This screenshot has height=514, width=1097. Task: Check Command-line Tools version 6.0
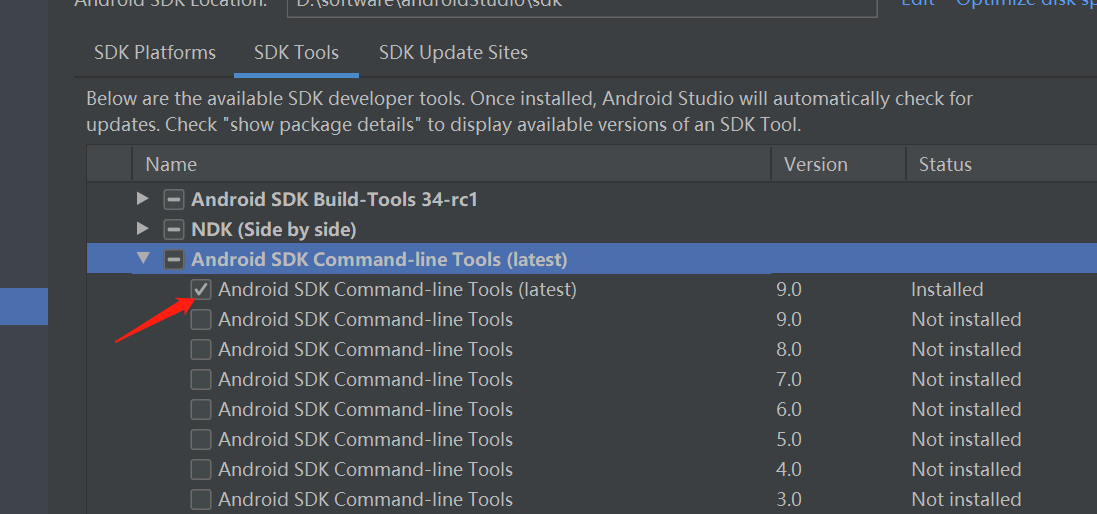pyautogui.click(x=201, y=410)
